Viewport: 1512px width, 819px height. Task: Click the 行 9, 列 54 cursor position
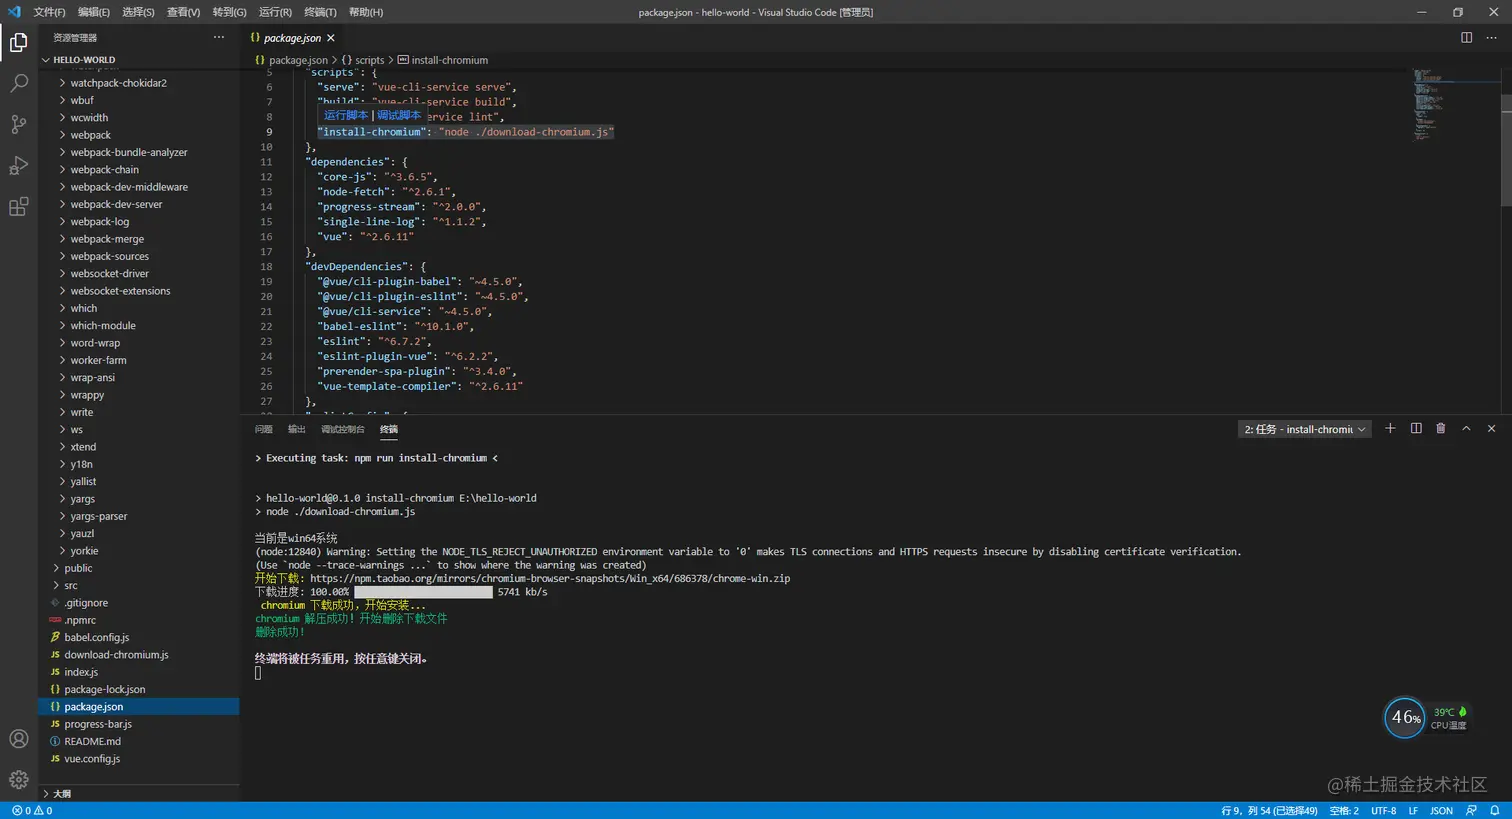click(1269, 811)
